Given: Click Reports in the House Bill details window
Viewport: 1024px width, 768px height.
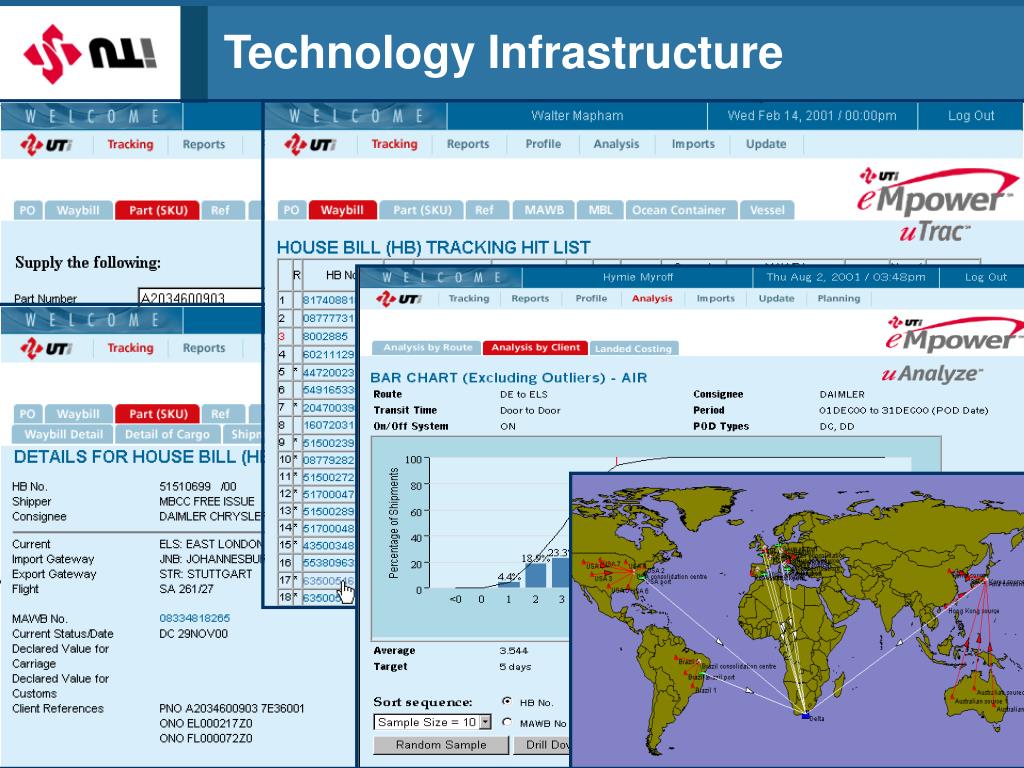Looking at the screenshot, I should (204, 348).
